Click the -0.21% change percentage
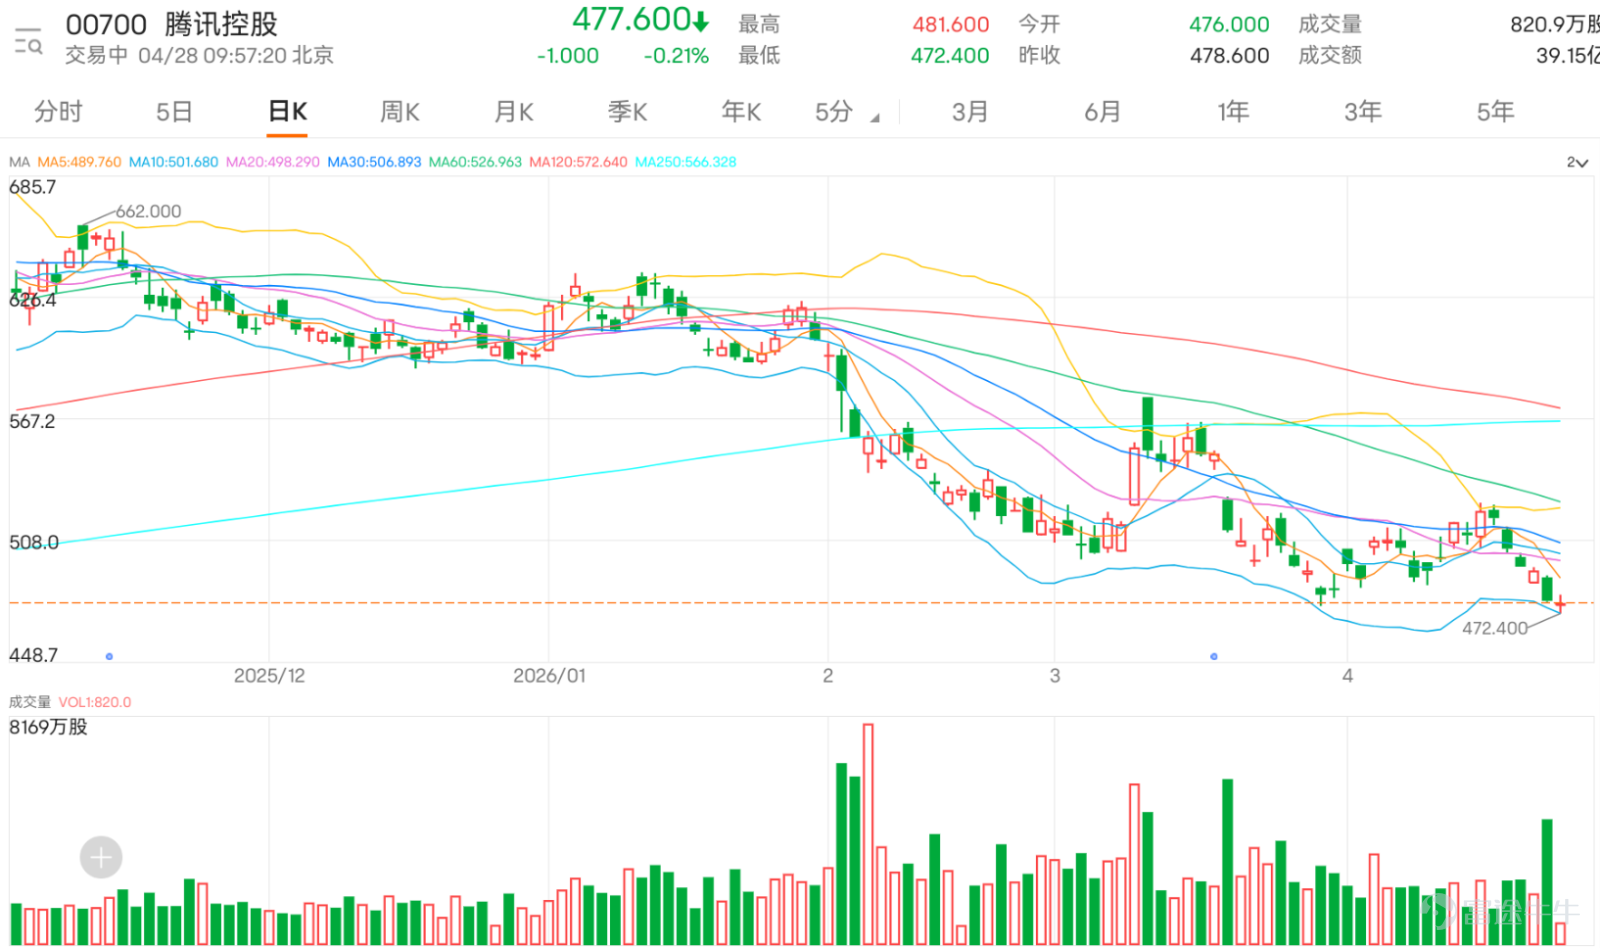Image resolution: width=1600 pixels, height=948 pixels. tap(676, 56)
